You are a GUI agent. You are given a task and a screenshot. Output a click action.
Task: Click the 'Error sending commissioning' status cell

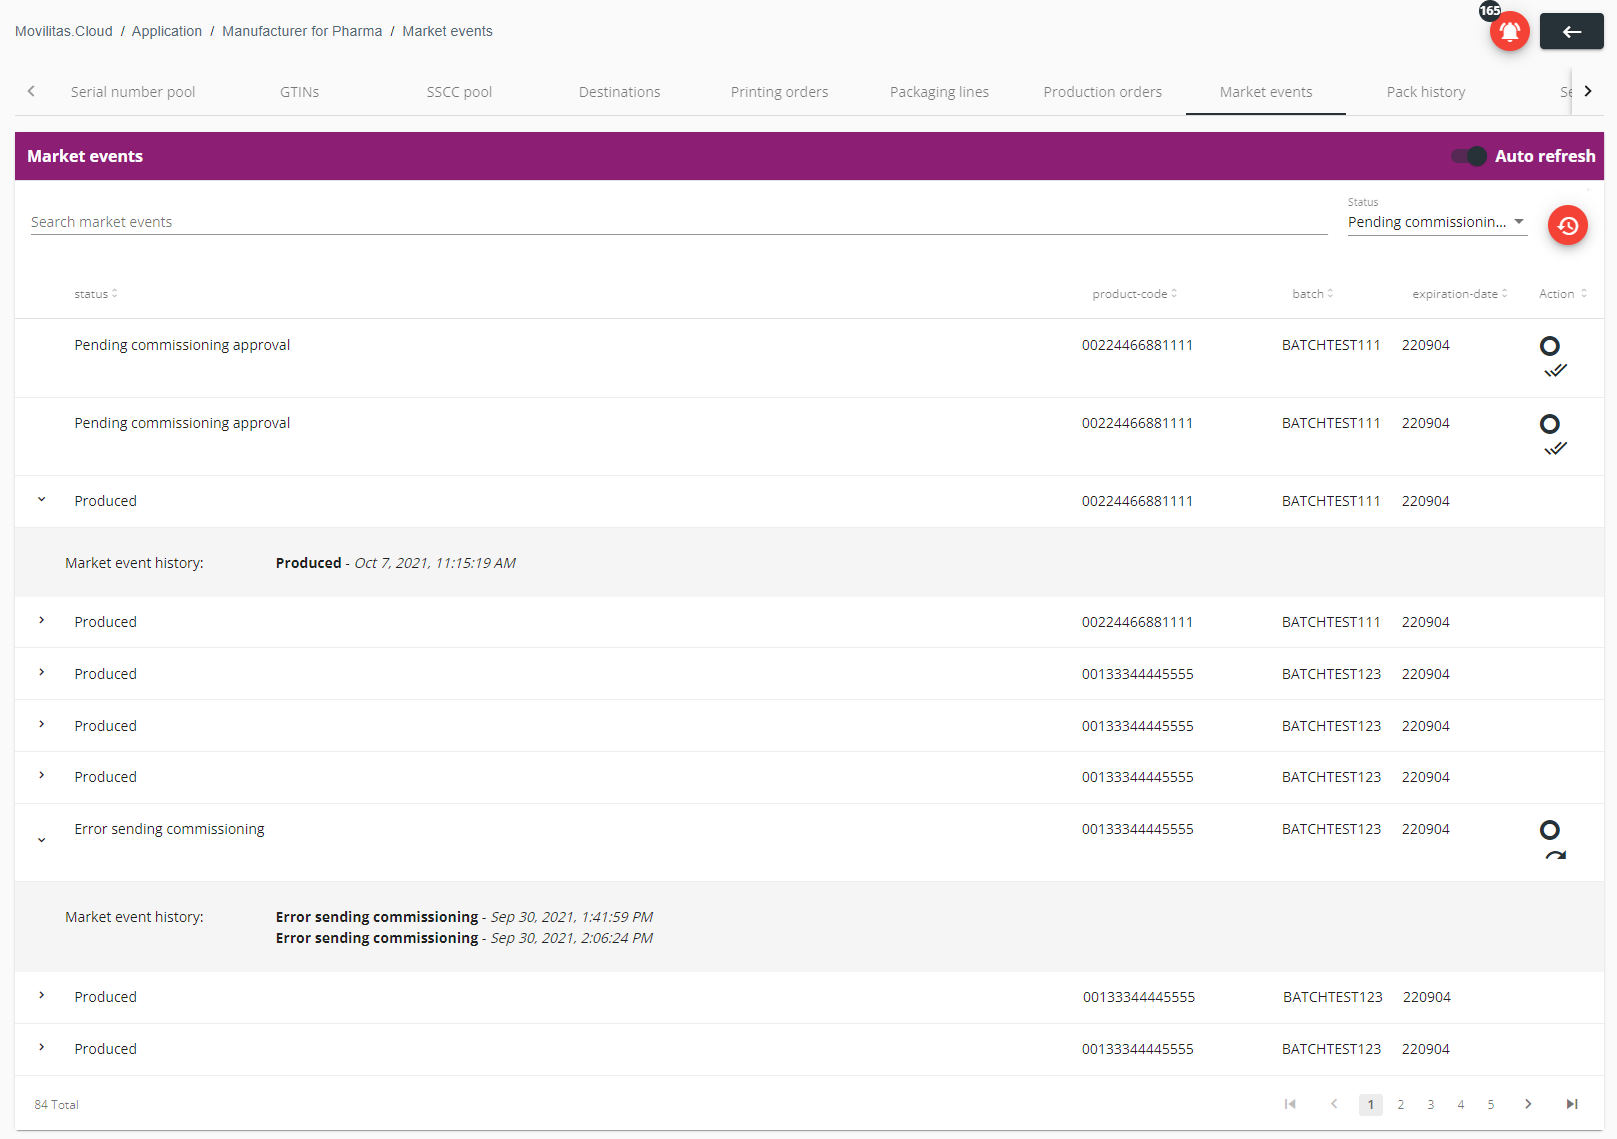click(169, 829)
